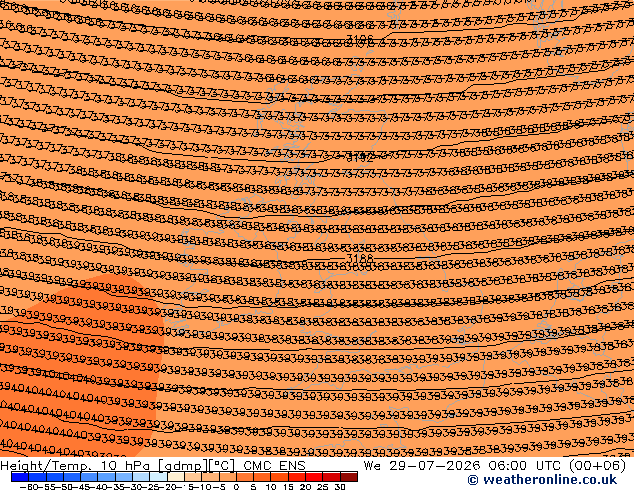The width and height of the screenshot is (634, 490).
Task: Click the '30' value on the legend scale
Action: click(340, 487)
